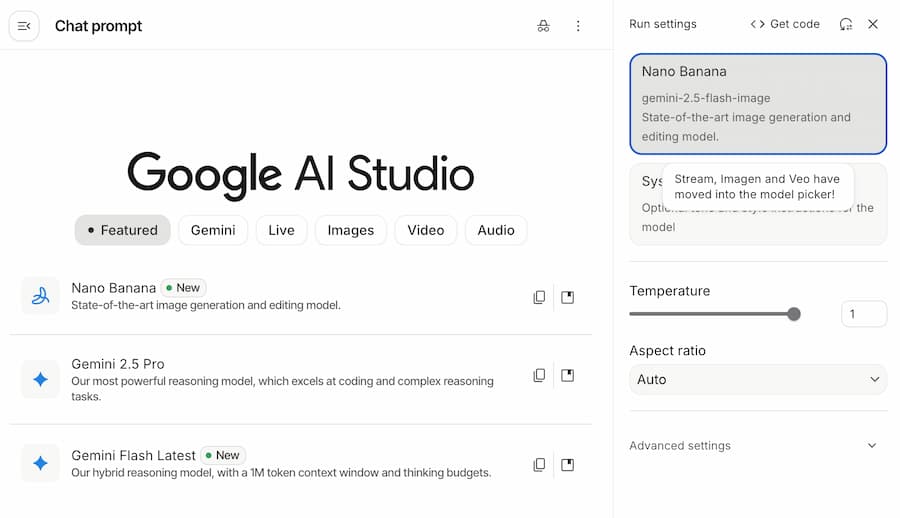Close the Run settings panel

point(873,24)
